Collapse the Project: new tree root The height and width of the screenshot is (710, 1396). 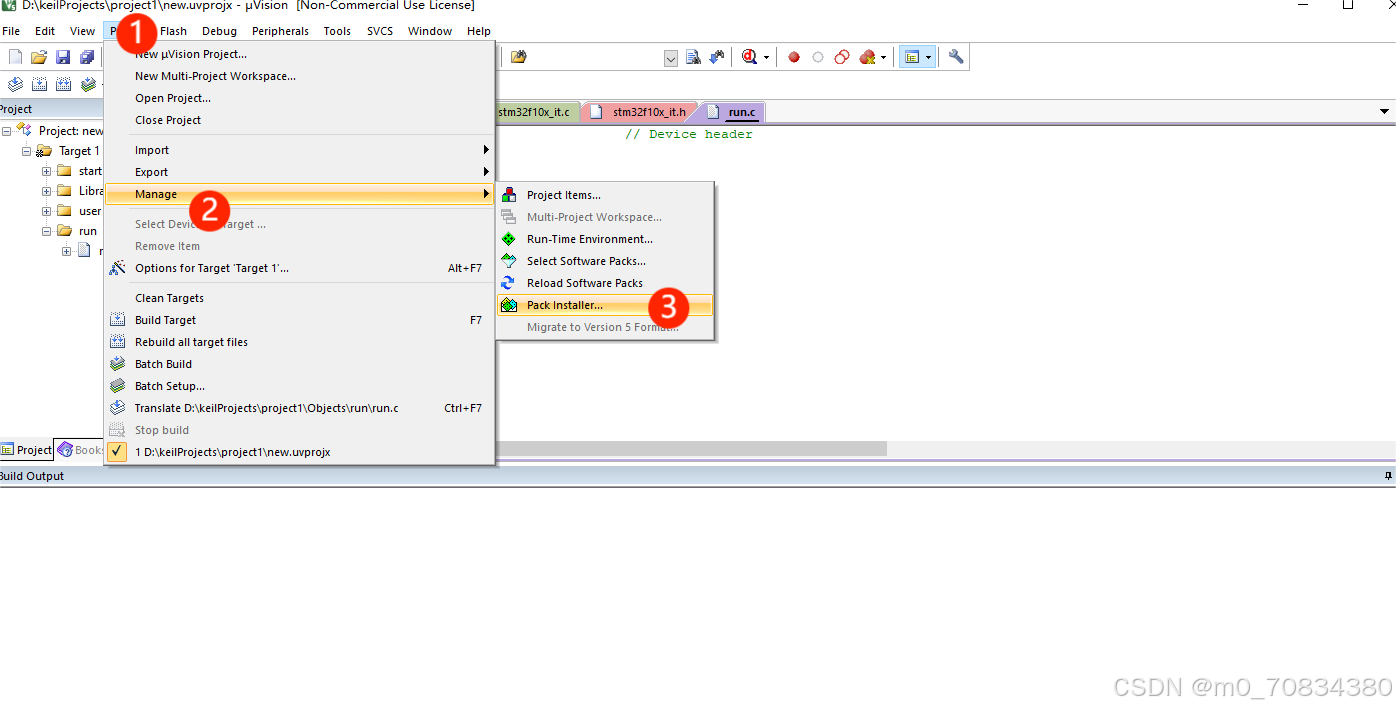(7, 131)
